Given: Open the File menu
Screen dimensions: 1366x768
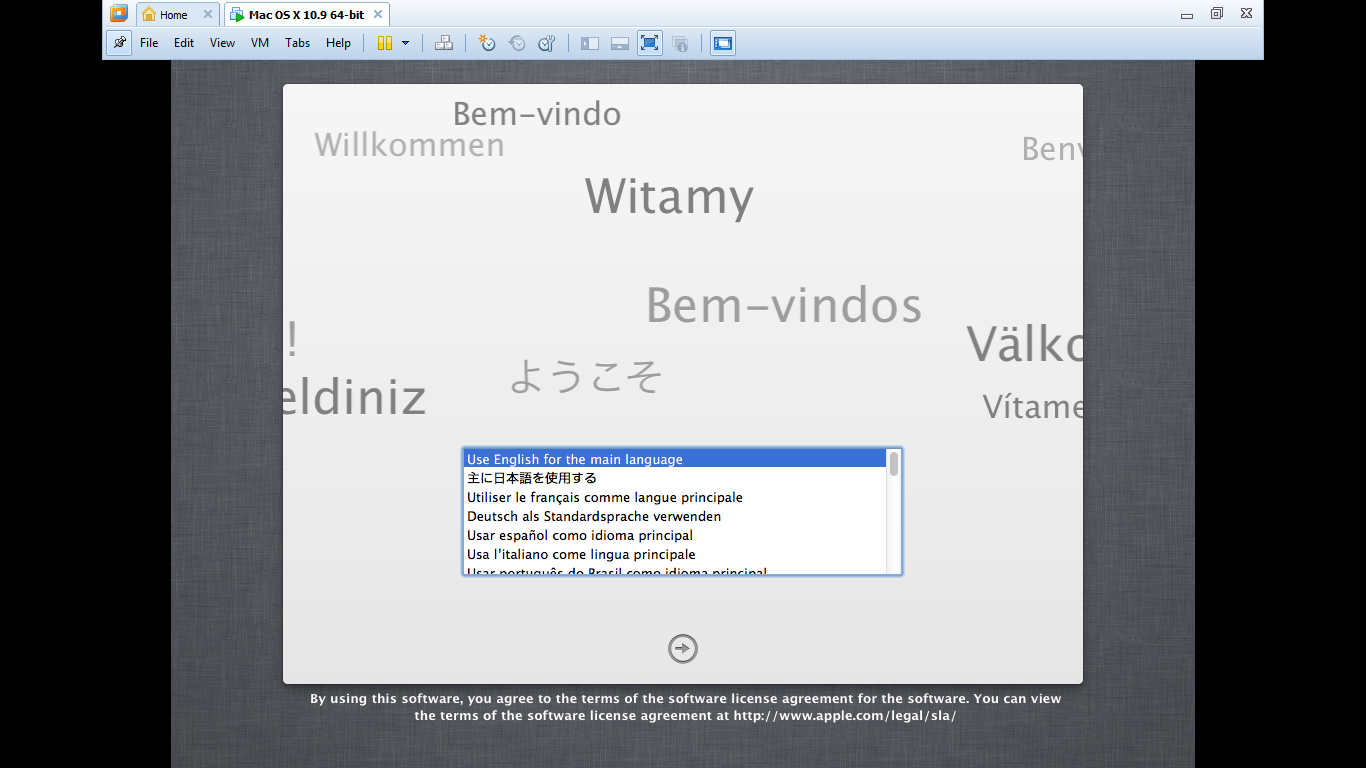Looking at the screenshot, I should point(149,43).
